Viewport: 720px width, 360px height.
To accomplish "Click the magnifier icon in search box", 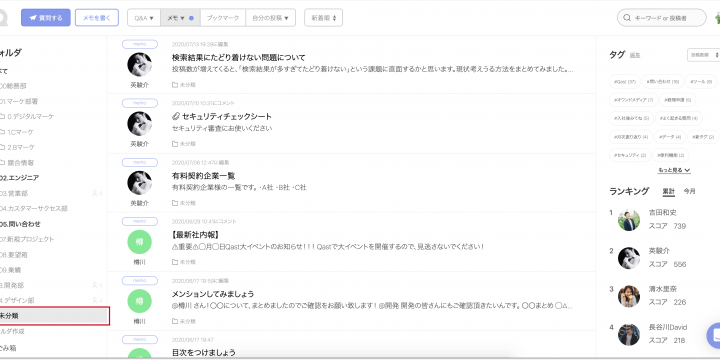I will pyautogui.click(x=626, y=18).
